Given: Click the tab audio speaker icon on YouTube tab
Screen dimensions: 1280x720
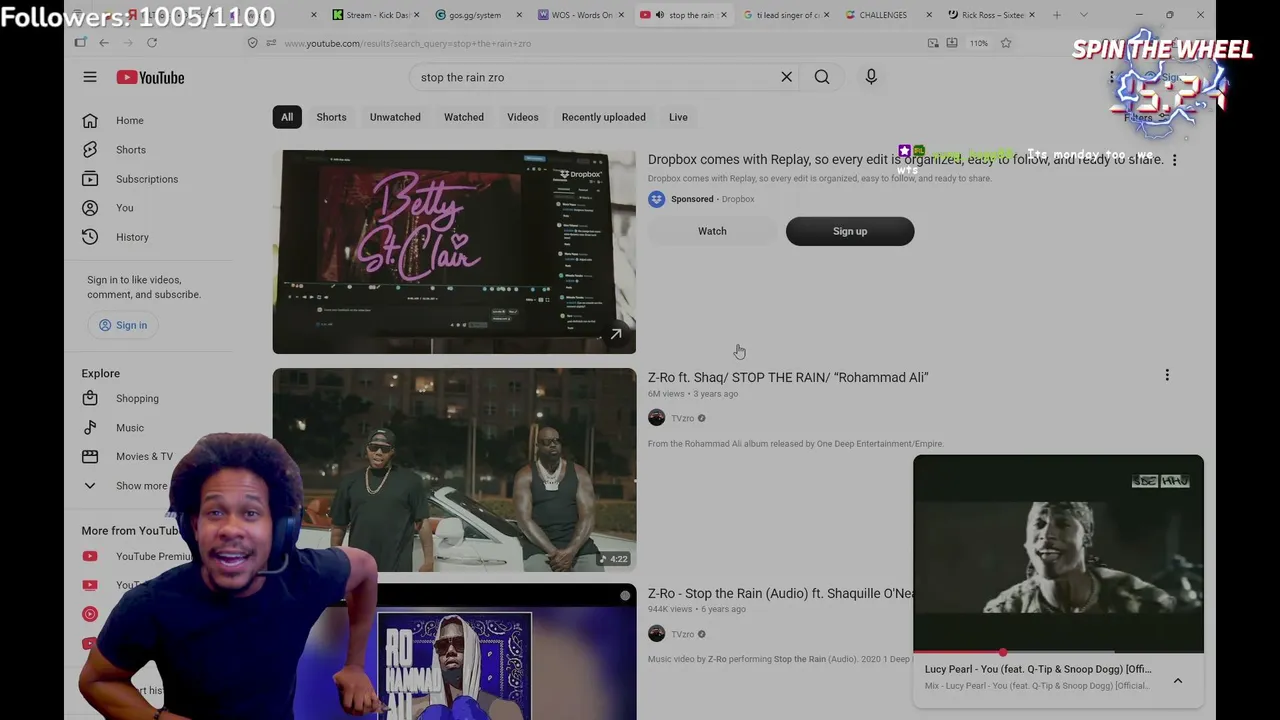Looking at the screenshot, I should pyautogui.click(x=659, y=15).
